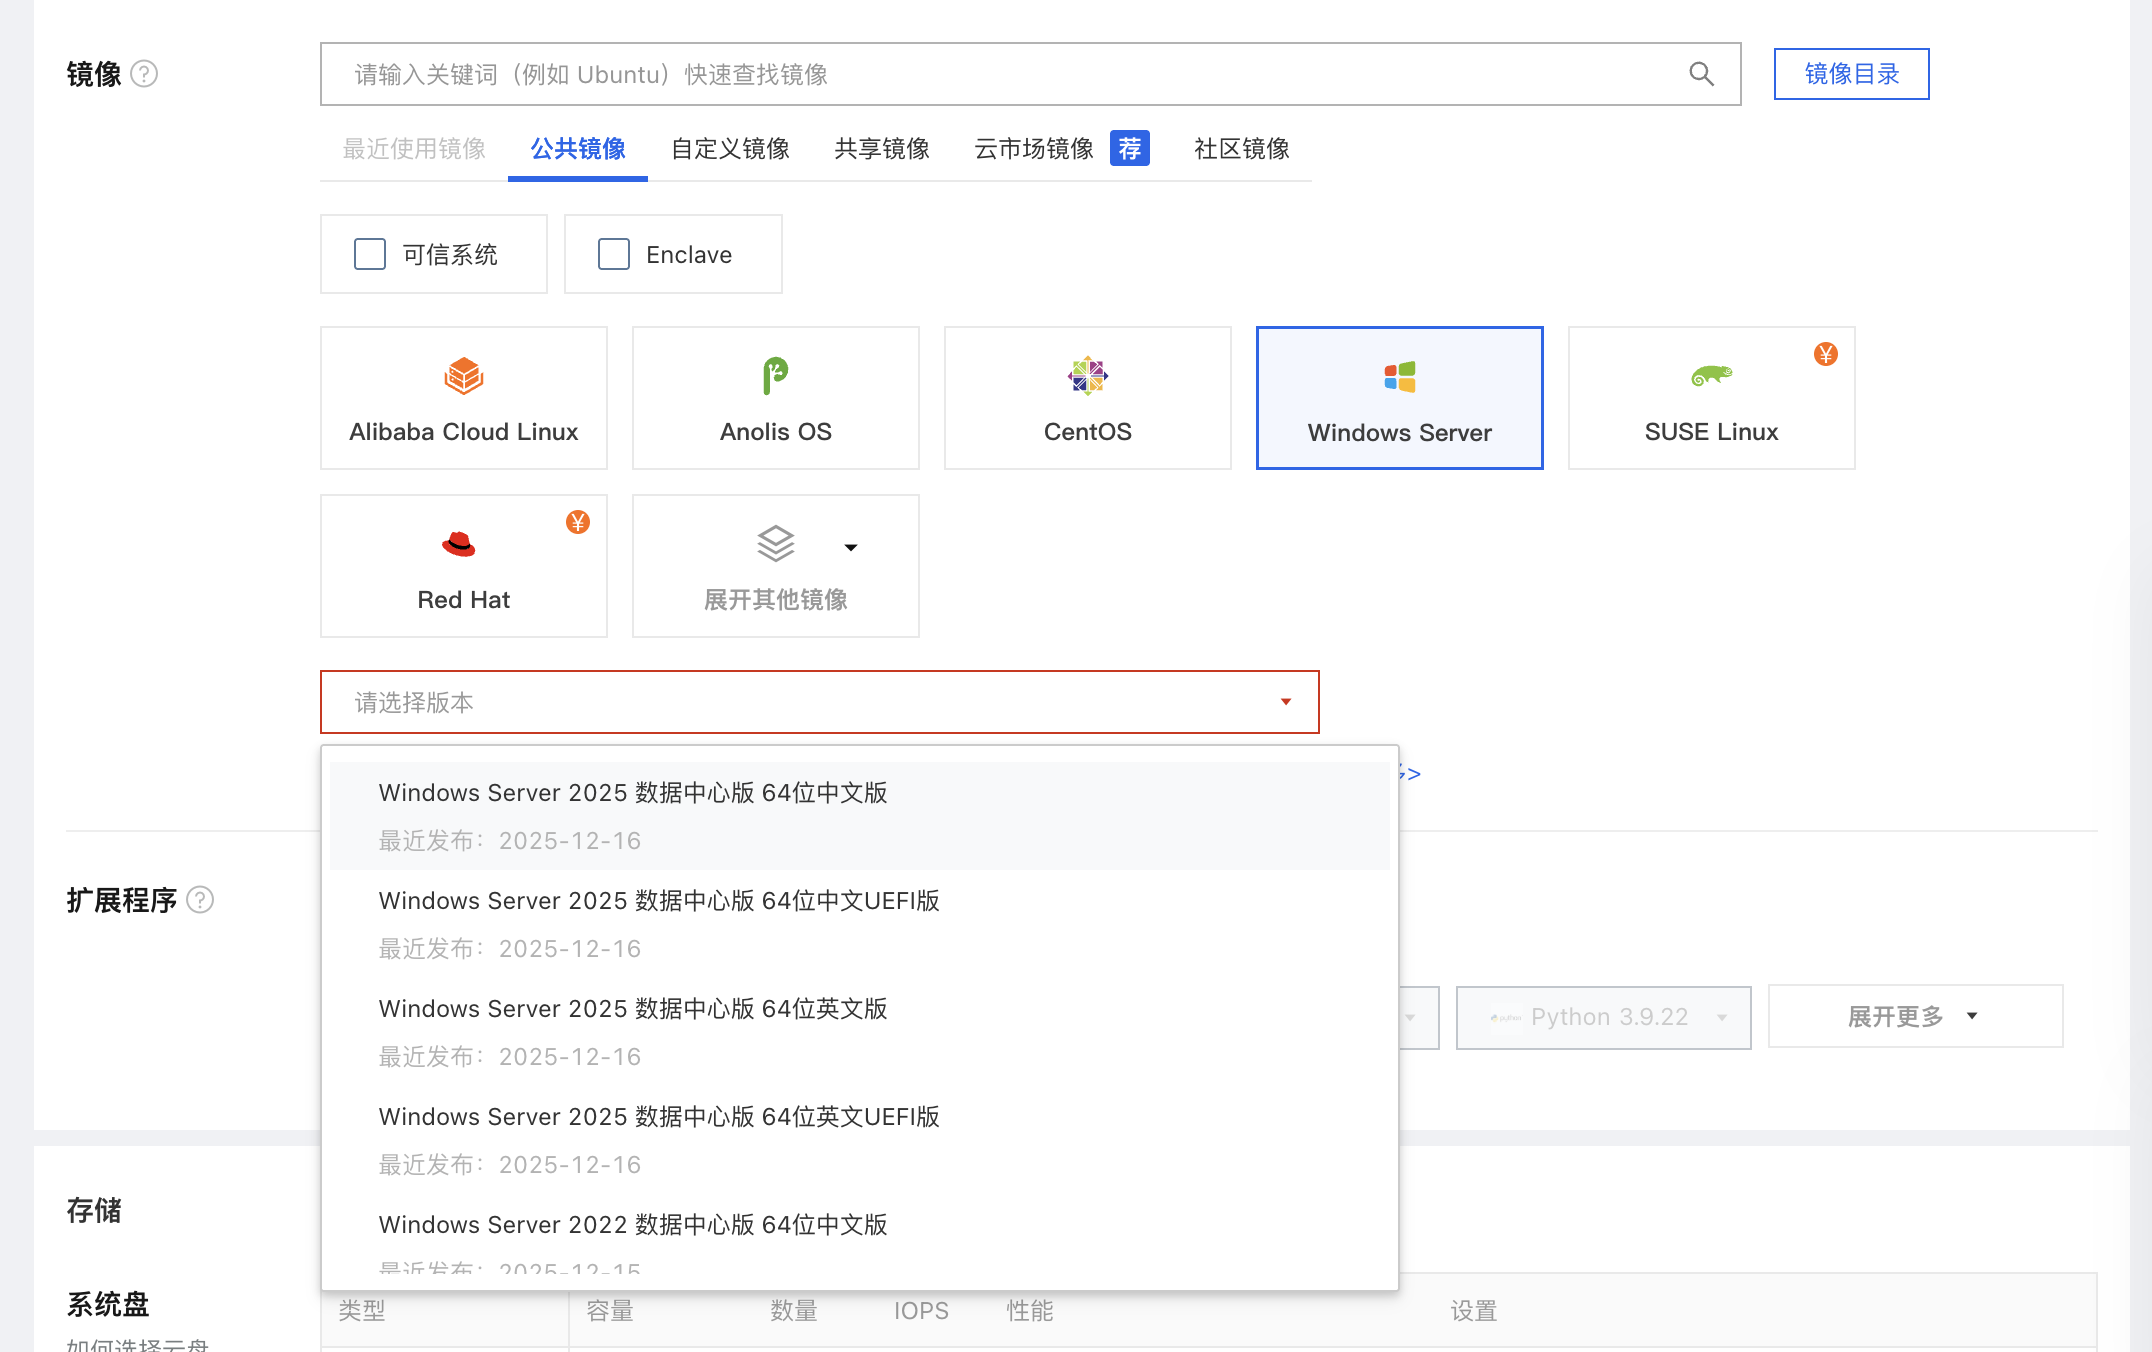Toggle the 可信系统 checkbox
Viewport: 2152px width, 1352px height.
pyautogui.click(x=370, y=254)
